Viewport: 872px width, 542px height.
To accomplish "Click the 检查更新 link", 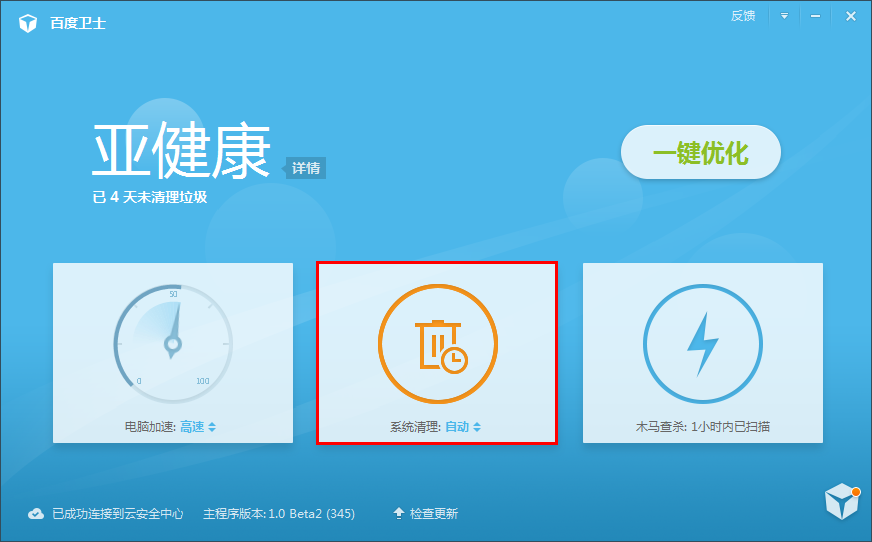I will tap(434, 514).
